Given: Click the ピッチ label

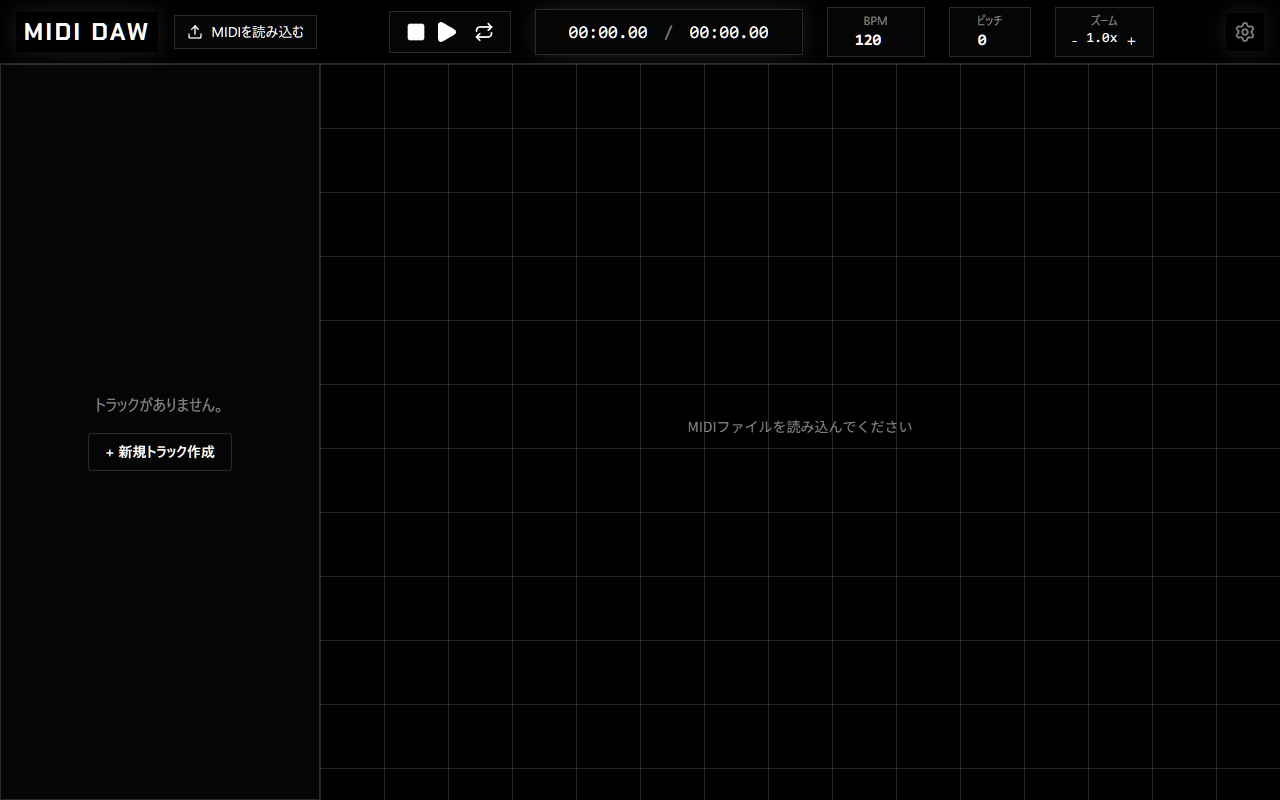Looking at the screenshot, I should pyautogui.click(x=989, y=20).
